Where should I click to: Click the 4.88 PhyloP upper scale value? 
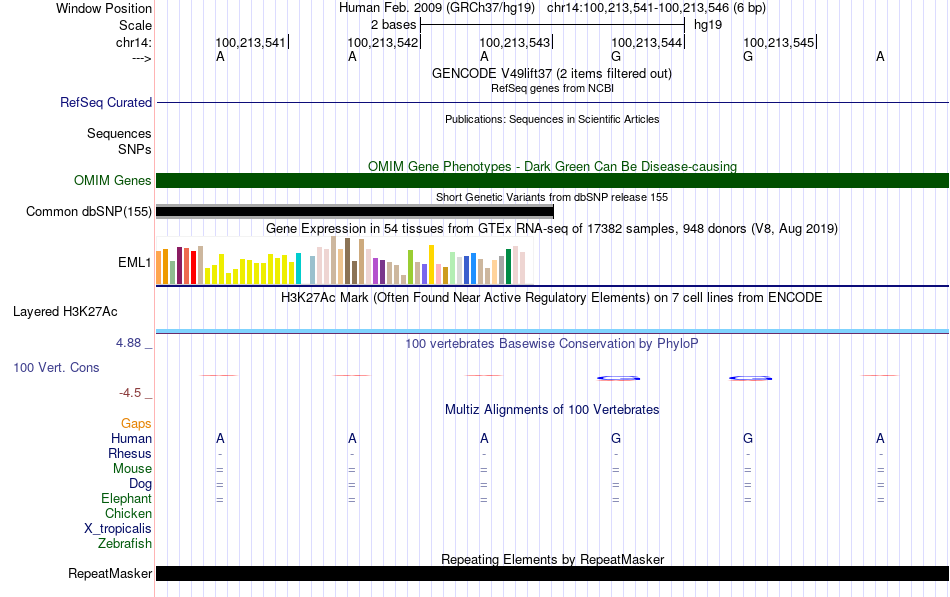pyautogui.click(x=128, y=343)
